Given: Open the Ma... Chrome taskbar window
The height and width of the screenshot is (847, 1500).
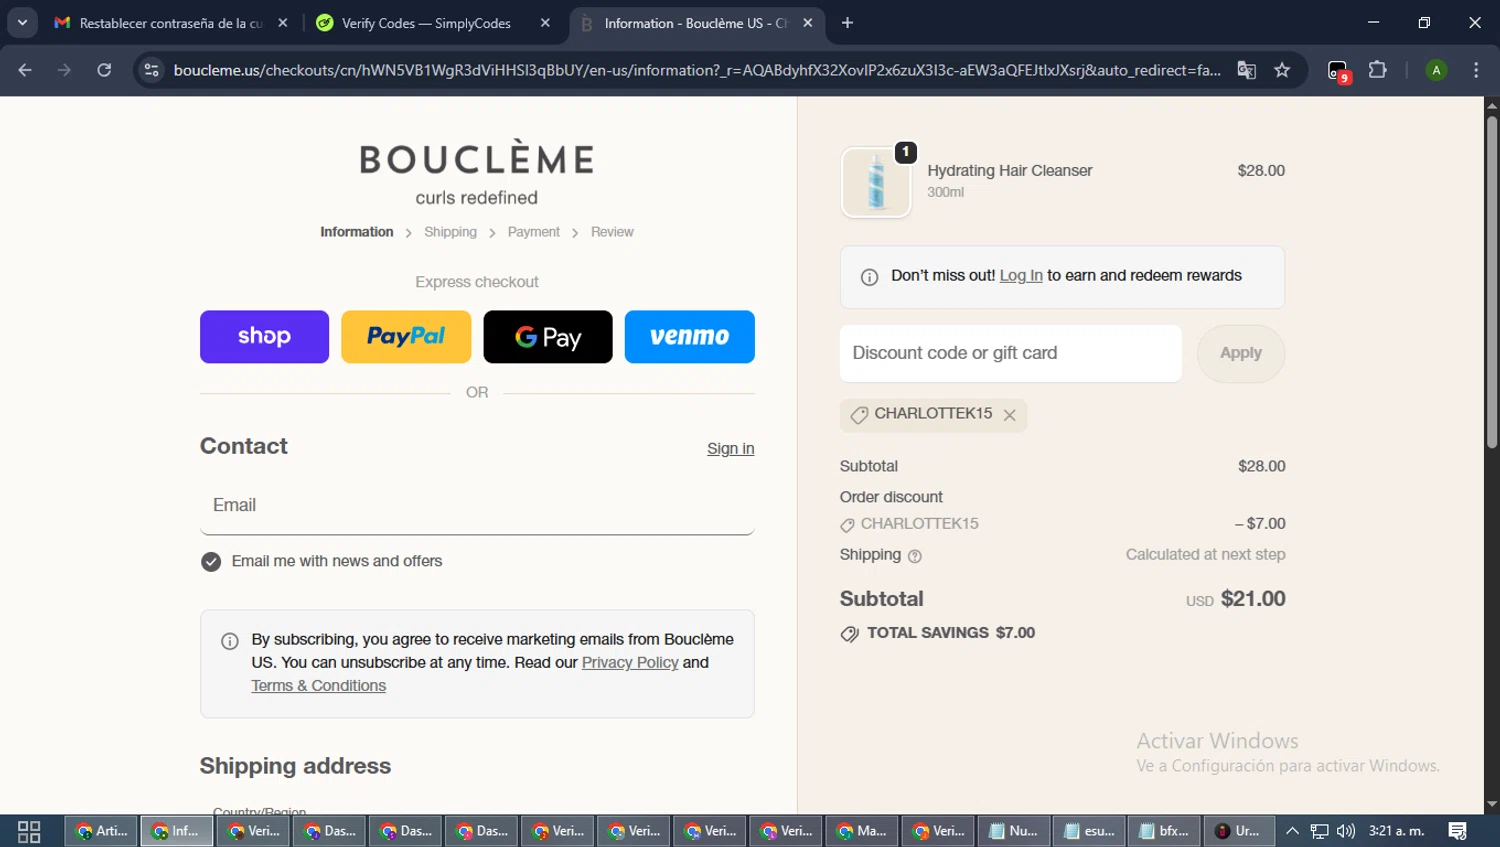Looking at the screenshot, I should click(862, 831).
